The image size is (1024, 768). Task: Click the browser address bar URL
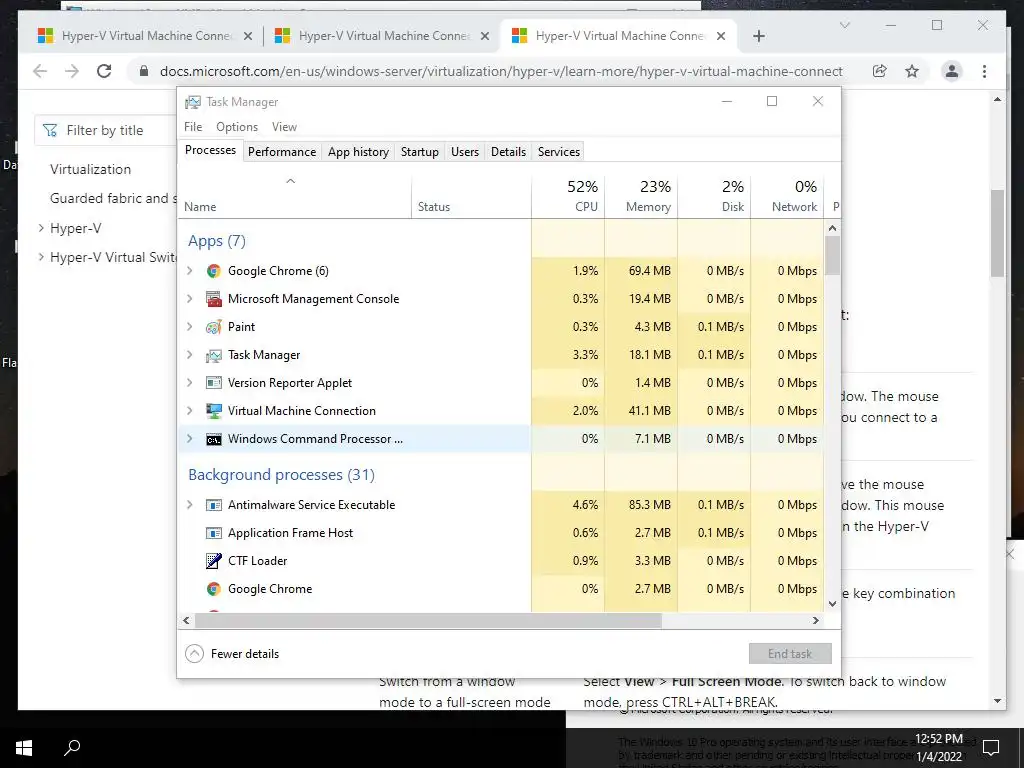[501, 71]
